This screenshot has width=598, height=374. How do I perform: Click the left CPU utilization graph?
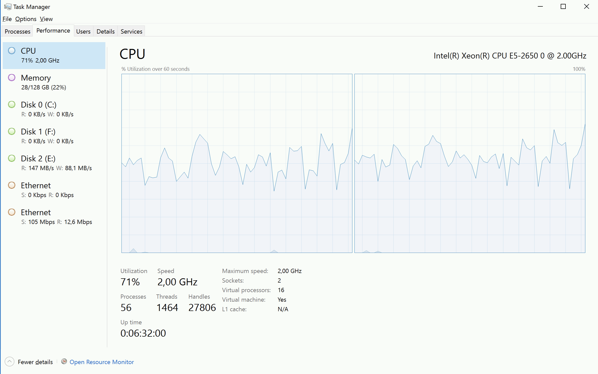237,163
